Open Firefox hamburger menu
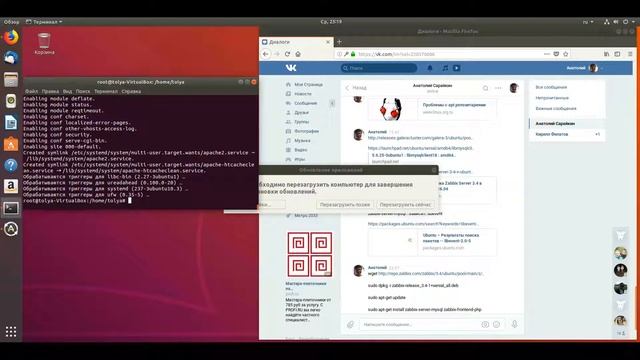Screen dimensions: 640x360 pyautogui.click(x=630, y=54)
